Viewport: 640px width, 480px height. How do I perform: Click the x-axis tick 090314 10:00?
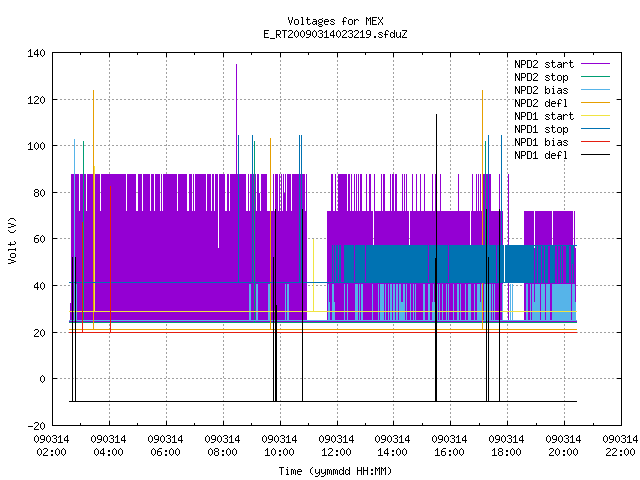coord(279,446)
